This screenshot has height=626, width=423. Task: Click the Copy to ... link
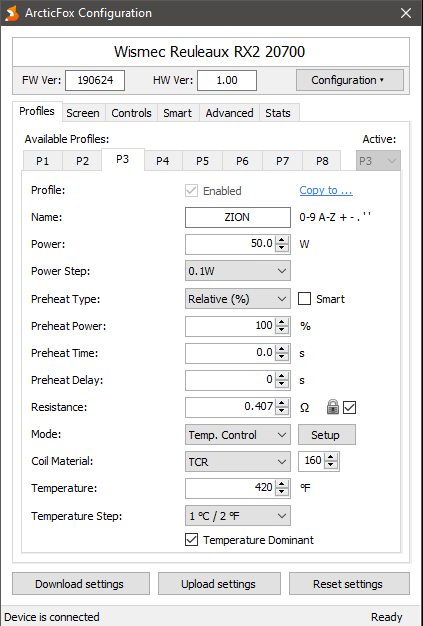click(326, 190)
